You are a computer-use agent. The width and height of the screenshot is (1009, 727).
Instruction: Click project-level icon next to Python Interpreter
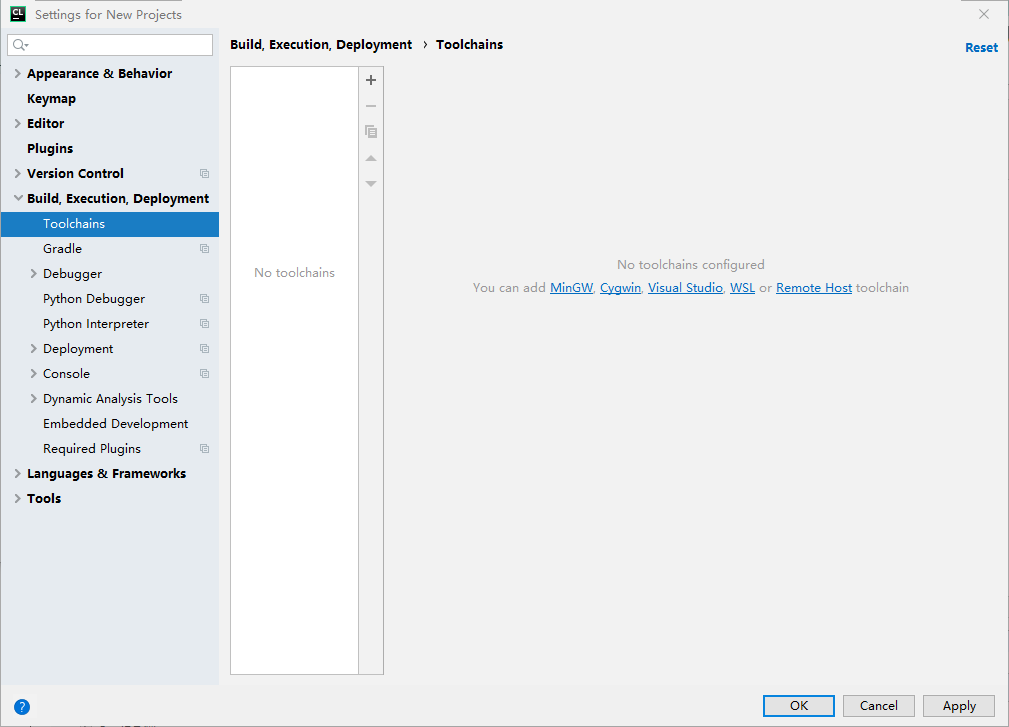point(205,324)
